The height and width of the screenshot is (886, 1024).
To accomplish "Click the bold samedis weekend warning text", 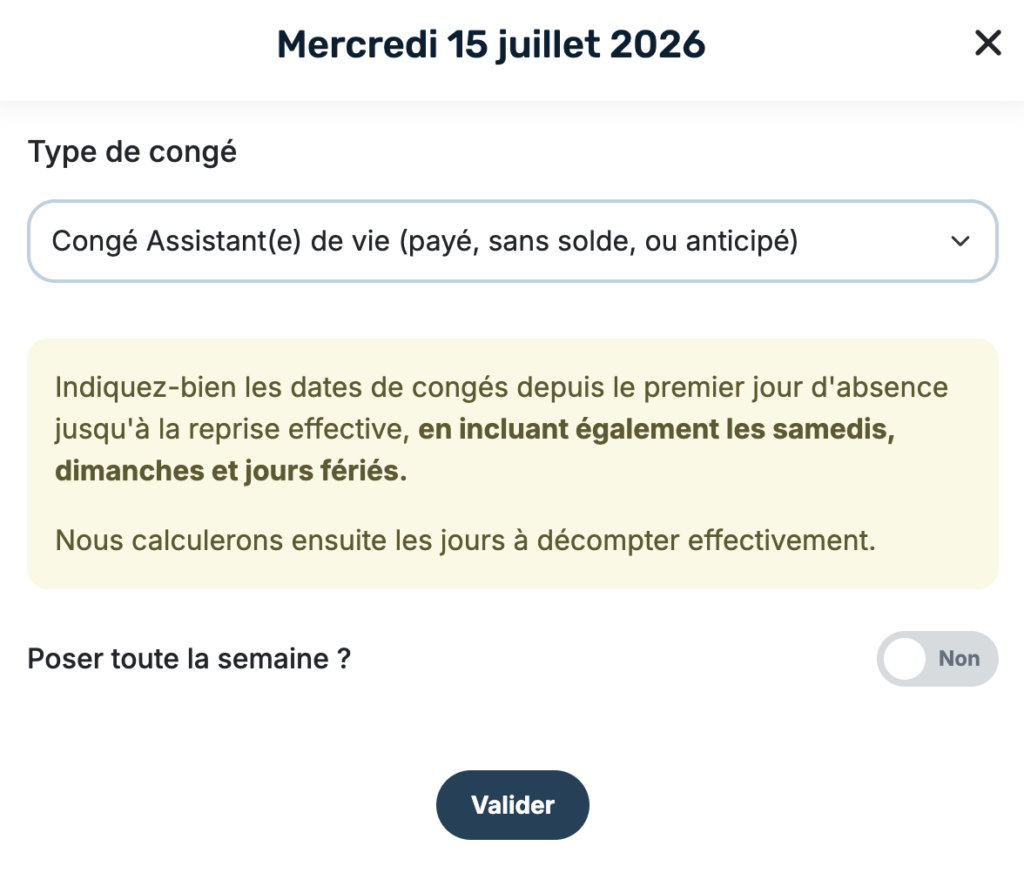I will pos(656,429).
